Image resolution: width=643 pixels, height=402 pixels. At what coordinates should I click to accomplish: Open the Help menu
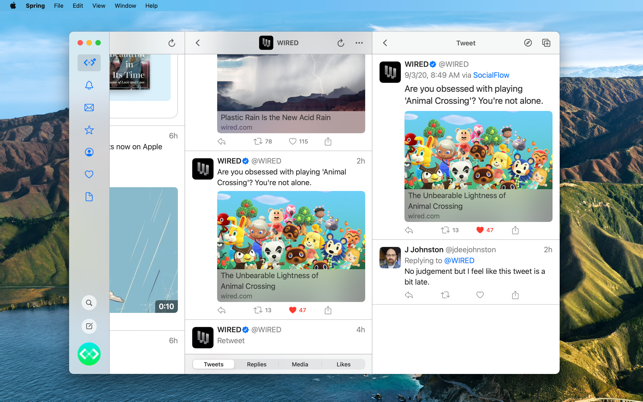pos(151,6)
